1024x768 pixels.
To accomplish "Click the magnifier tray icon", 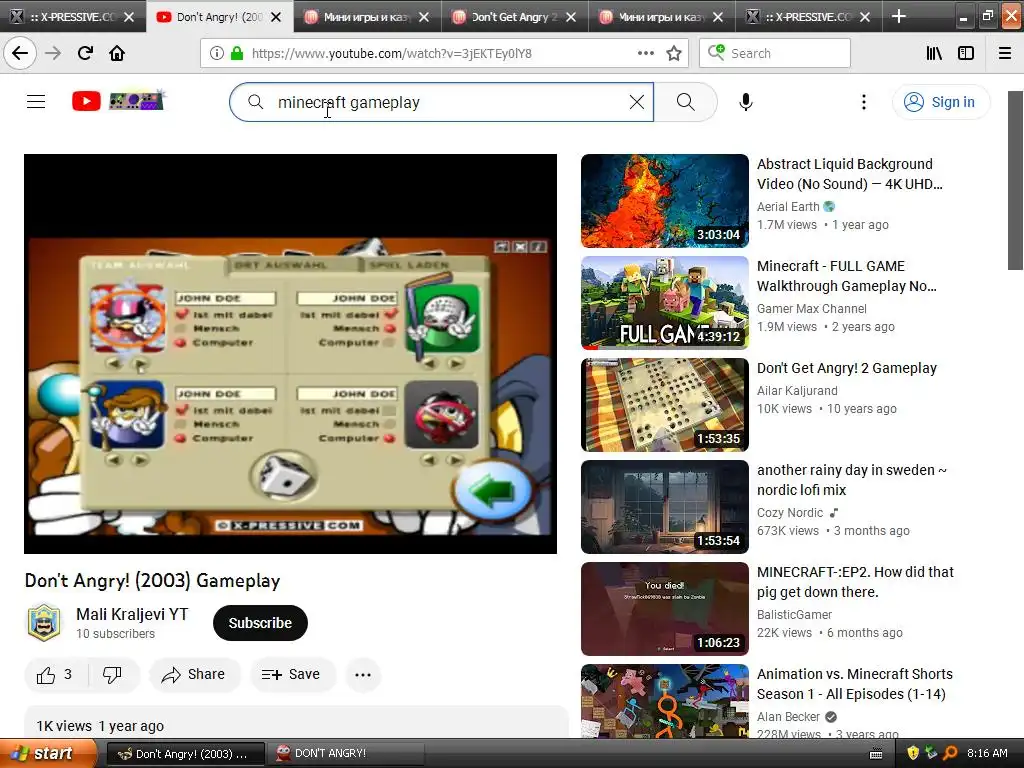I will click(x=950, y=754).
